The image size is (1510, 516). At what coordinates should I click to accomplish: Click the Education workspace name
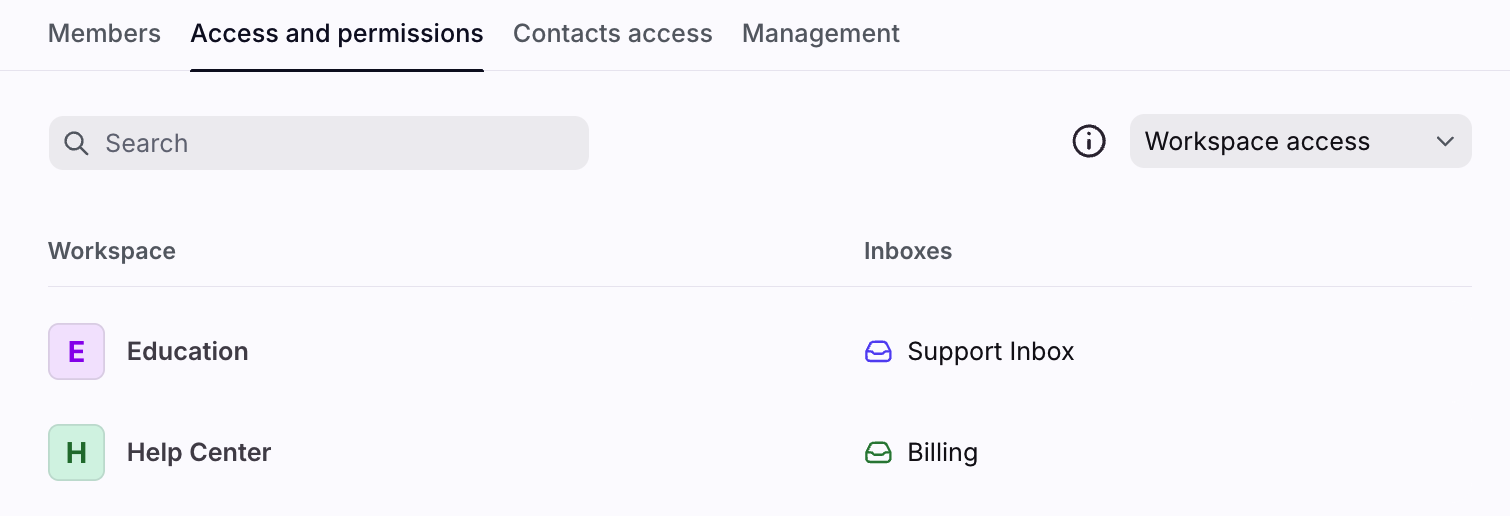[x=188, y=352]
